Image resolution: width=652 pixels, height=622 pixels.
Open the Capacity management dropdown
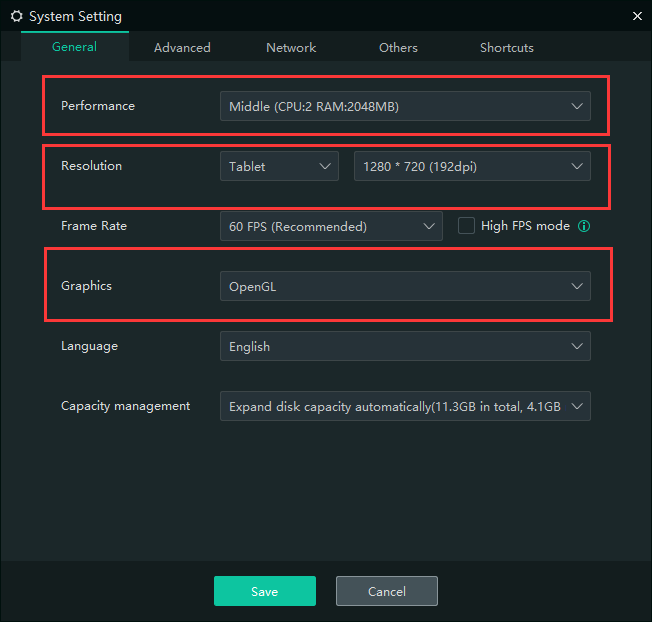pyautogui.click(x=404, y=406)
